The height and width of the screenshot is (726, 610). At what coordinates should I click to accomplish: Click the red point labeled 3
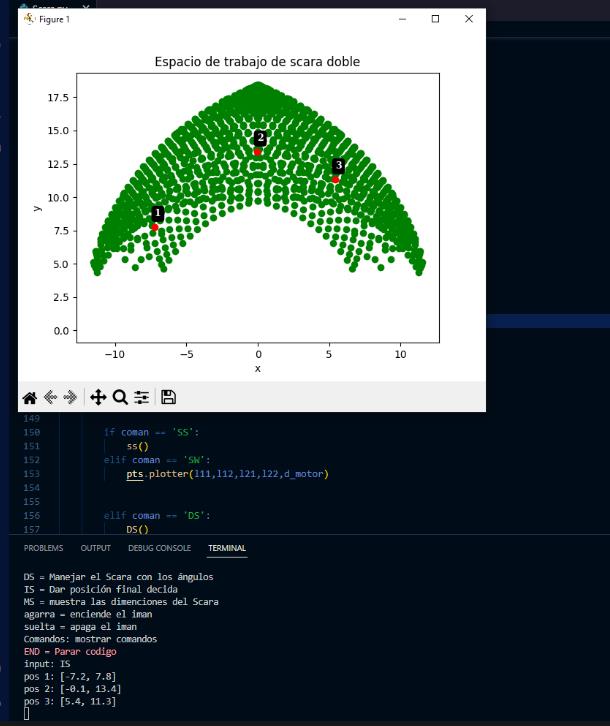335,180
